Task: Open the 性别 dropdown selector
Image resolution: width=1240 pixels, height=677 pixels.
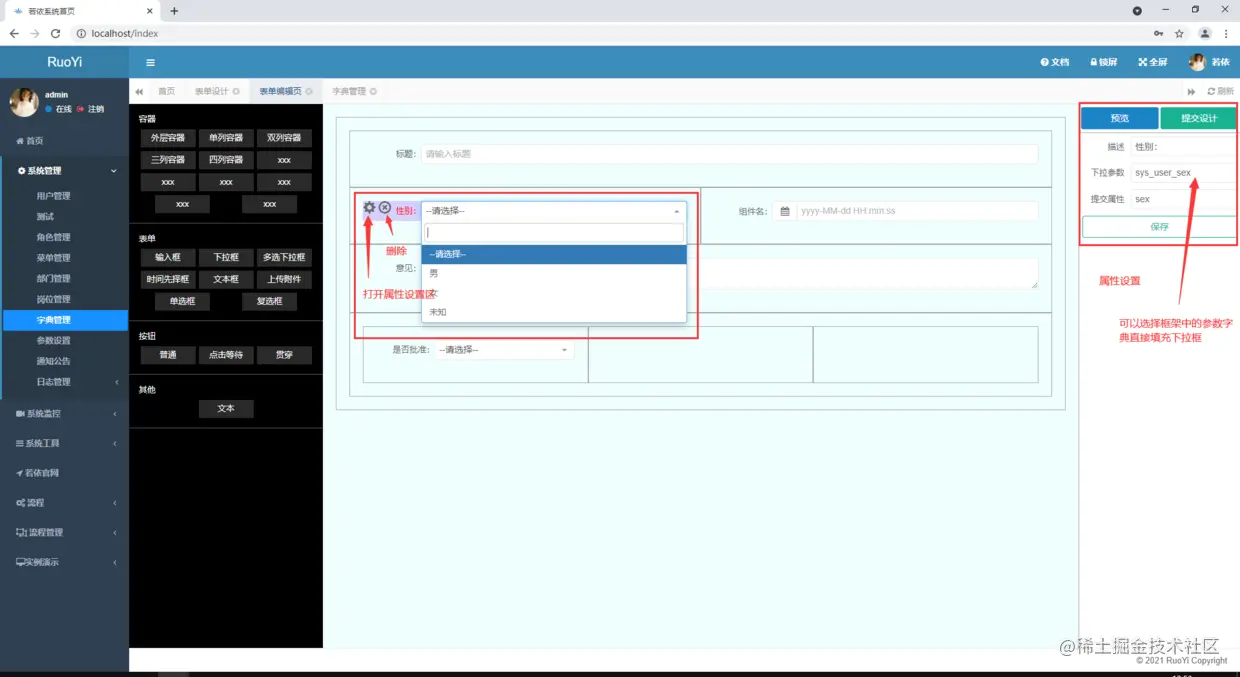Action: 554,211
